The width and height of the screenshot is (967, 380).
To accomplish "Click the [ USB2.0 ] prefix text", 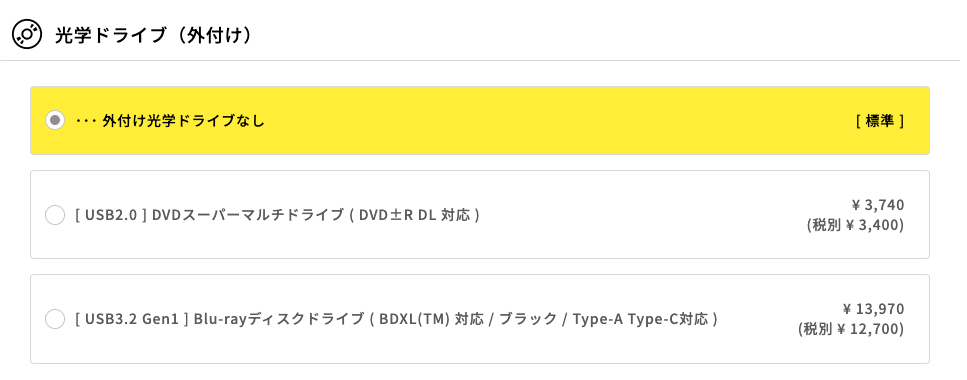I will 110,215.
